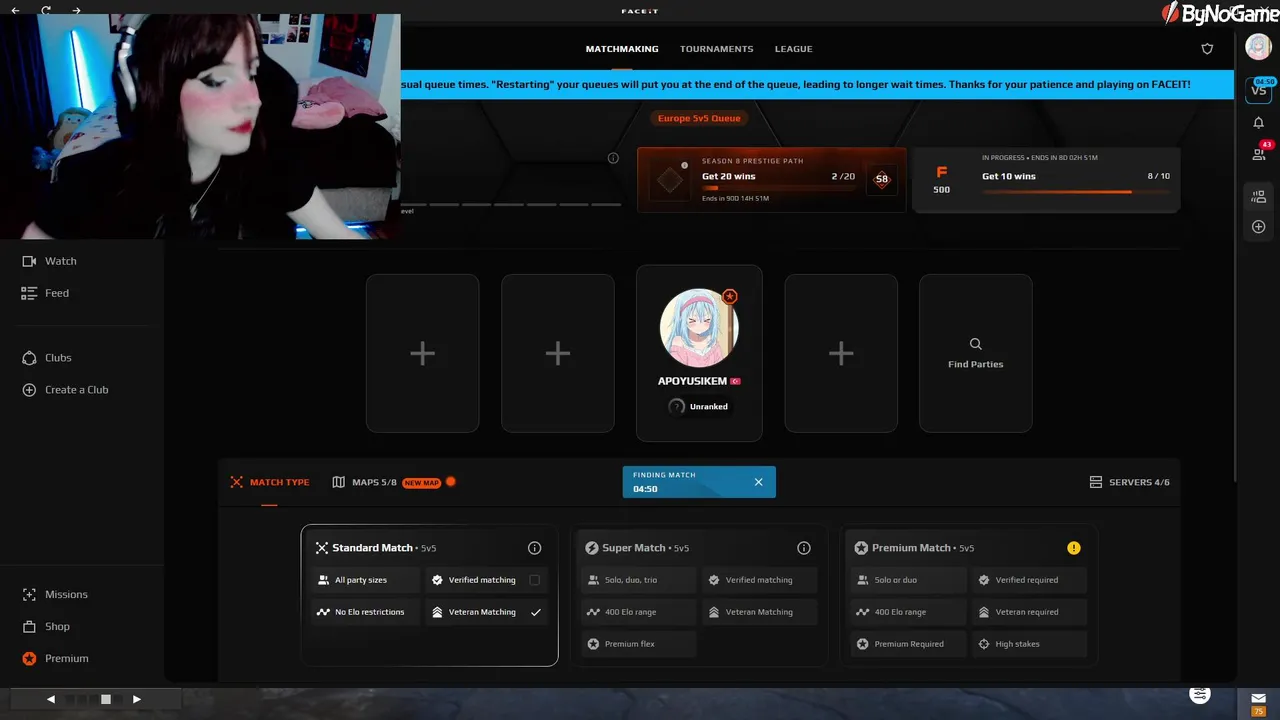Open the Season 8 Prestige Path card
Image resolution: width=1280 pixels, height=720 pixels.
coord(771,180)
